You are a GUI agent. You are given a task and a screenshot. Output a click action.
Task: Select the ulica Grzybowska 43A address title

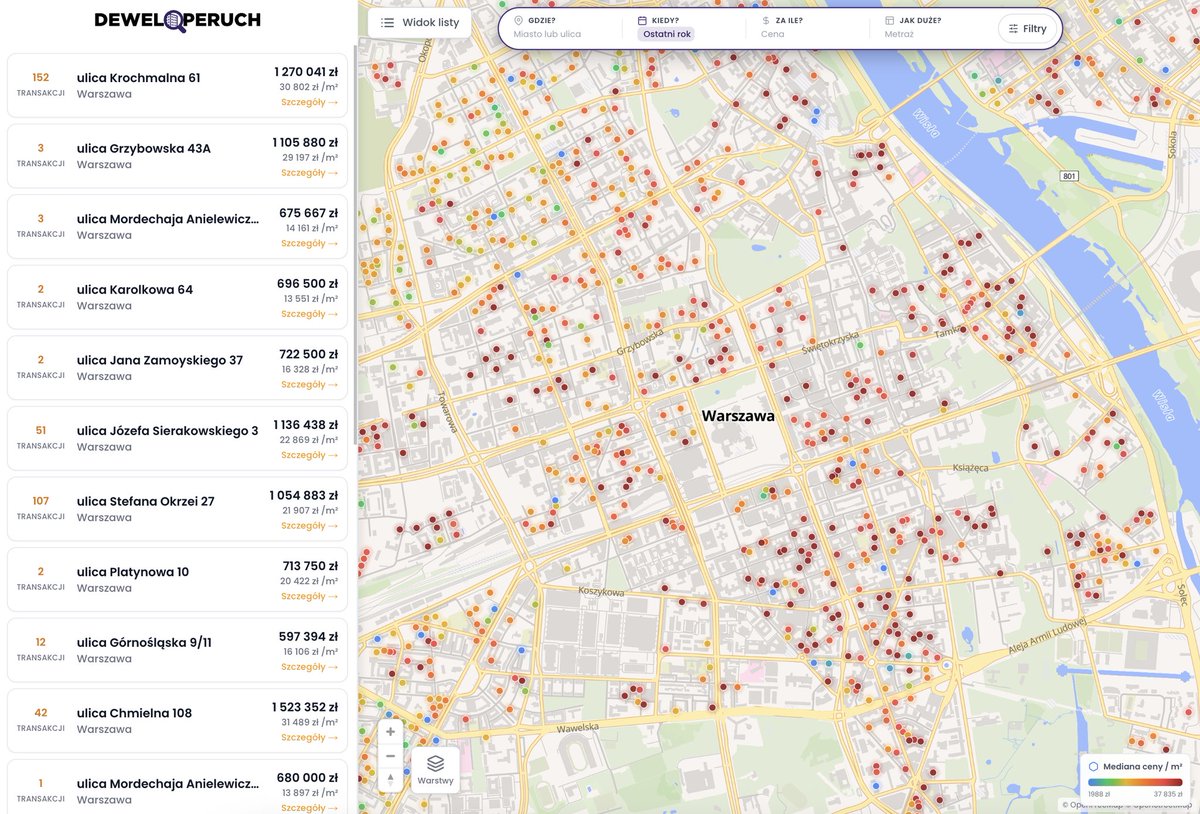click(x=144, y=149)
